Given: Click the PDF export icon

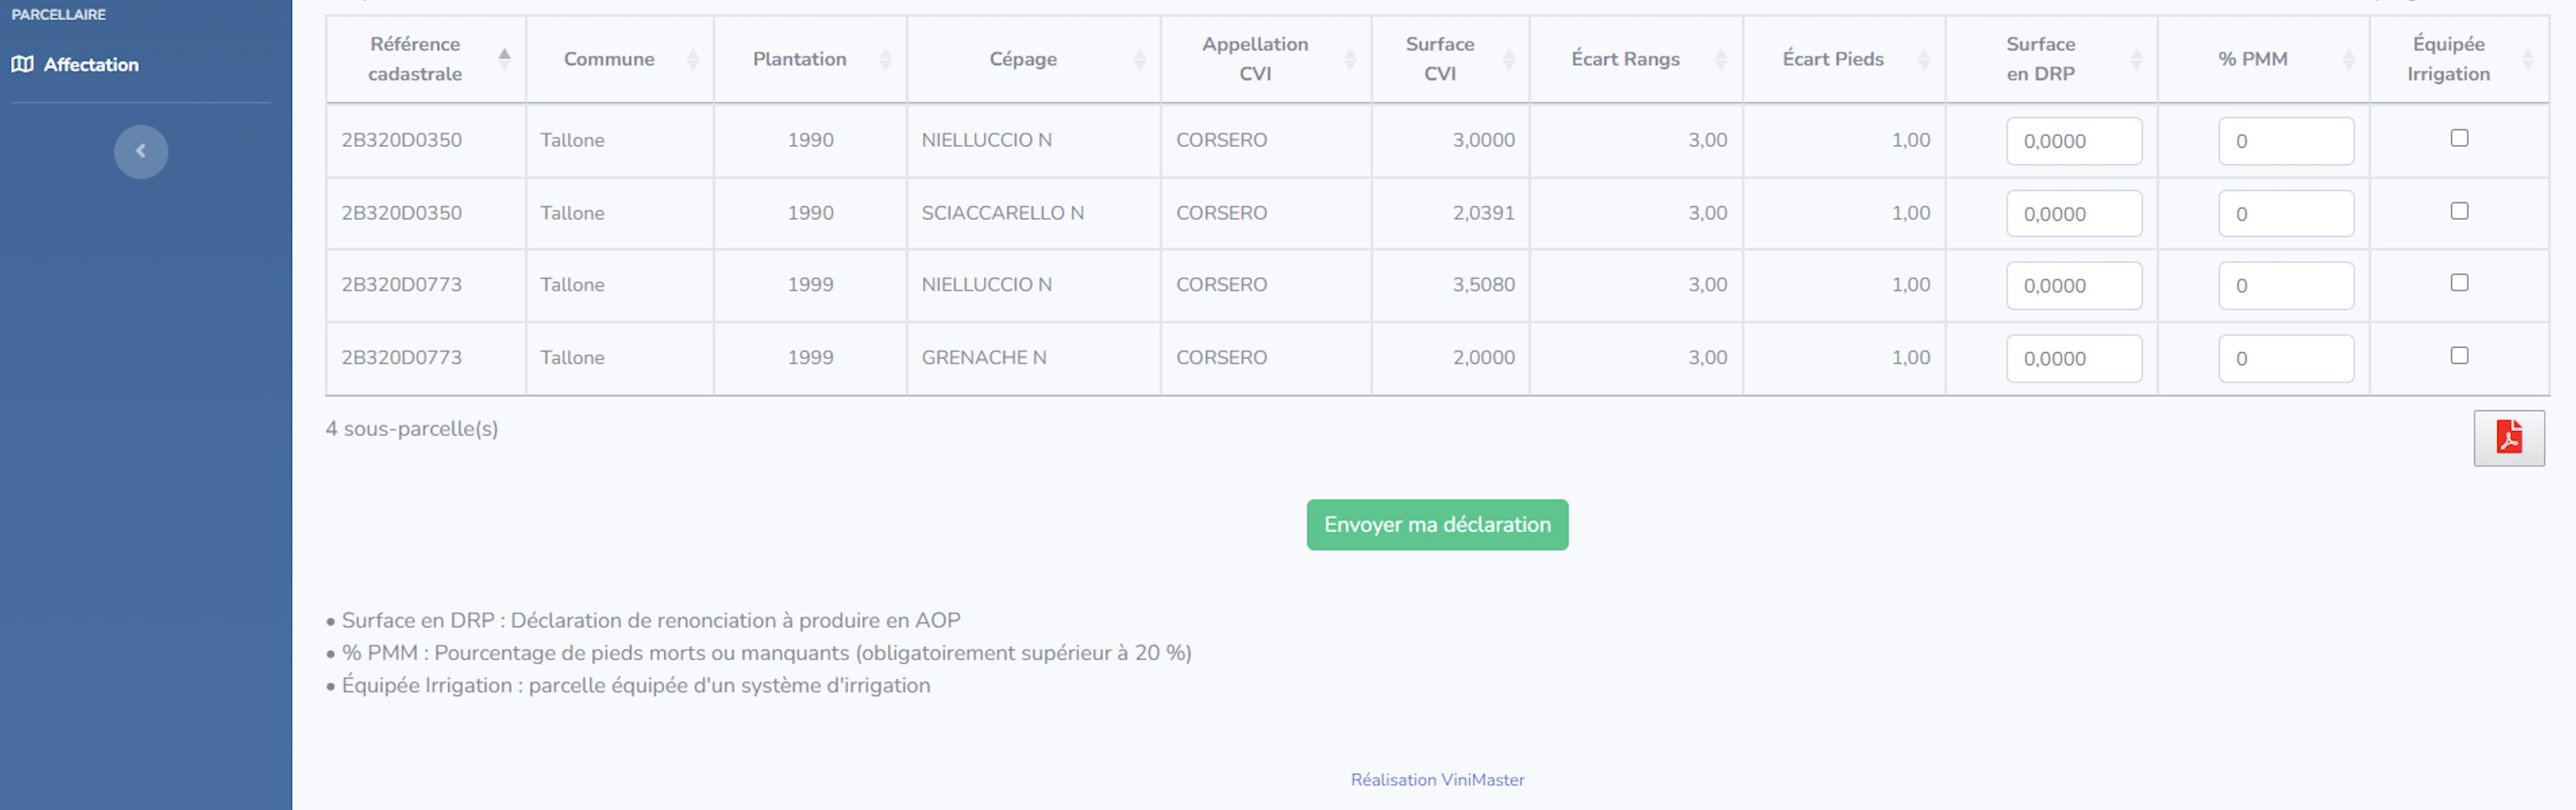Looking at the screenshot, I should tap(2508, 438).
